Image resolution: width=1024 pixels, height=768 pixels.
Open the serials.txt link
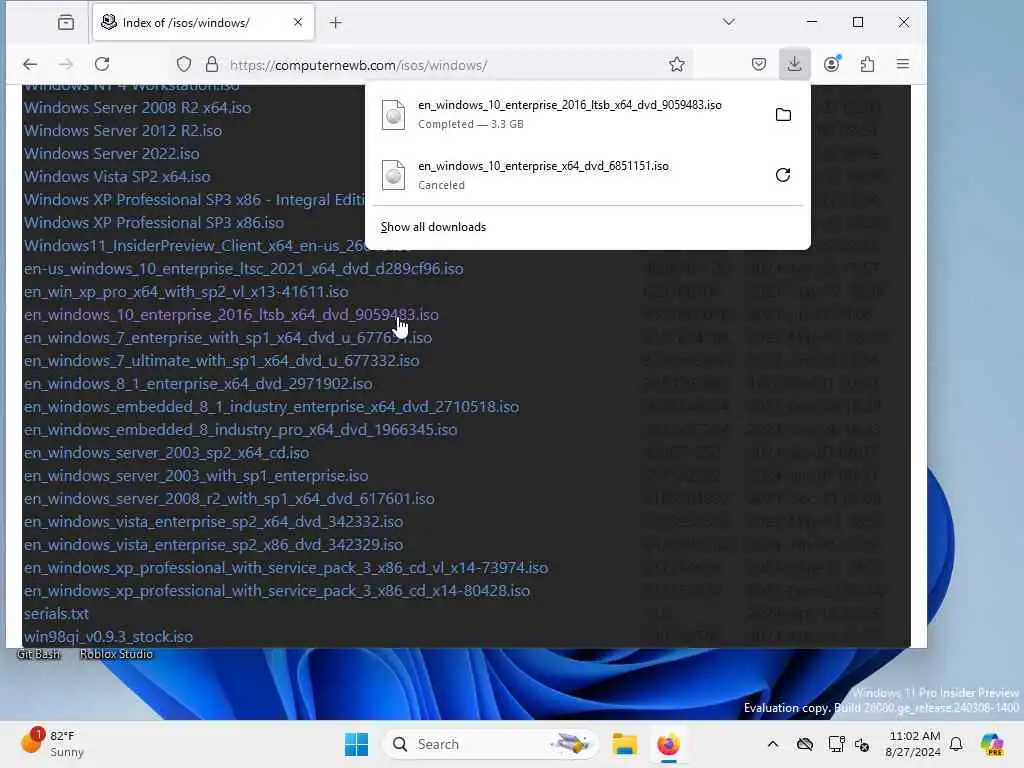[x=56, y=614]
